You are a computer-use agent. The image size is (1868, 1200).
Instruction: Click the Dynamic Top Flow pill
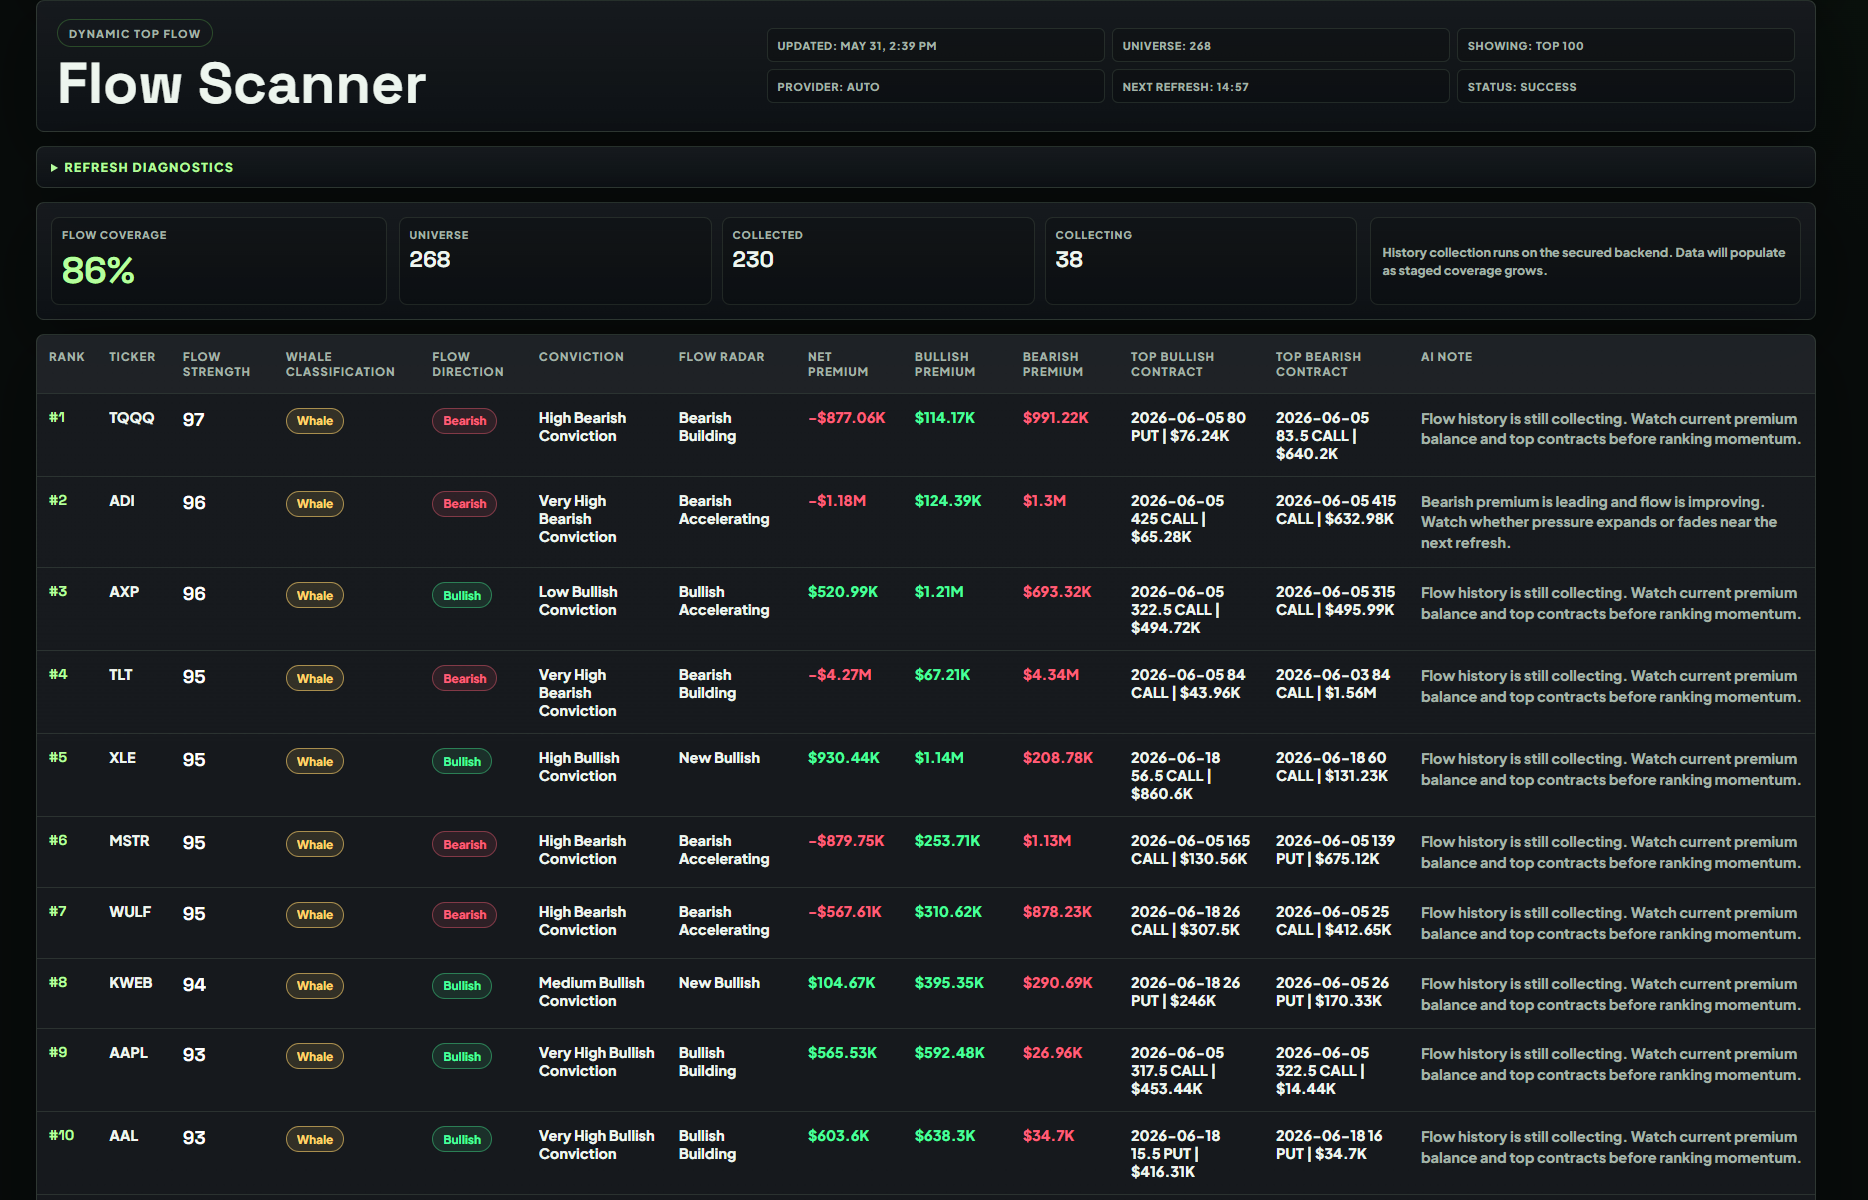coord(134,34)
